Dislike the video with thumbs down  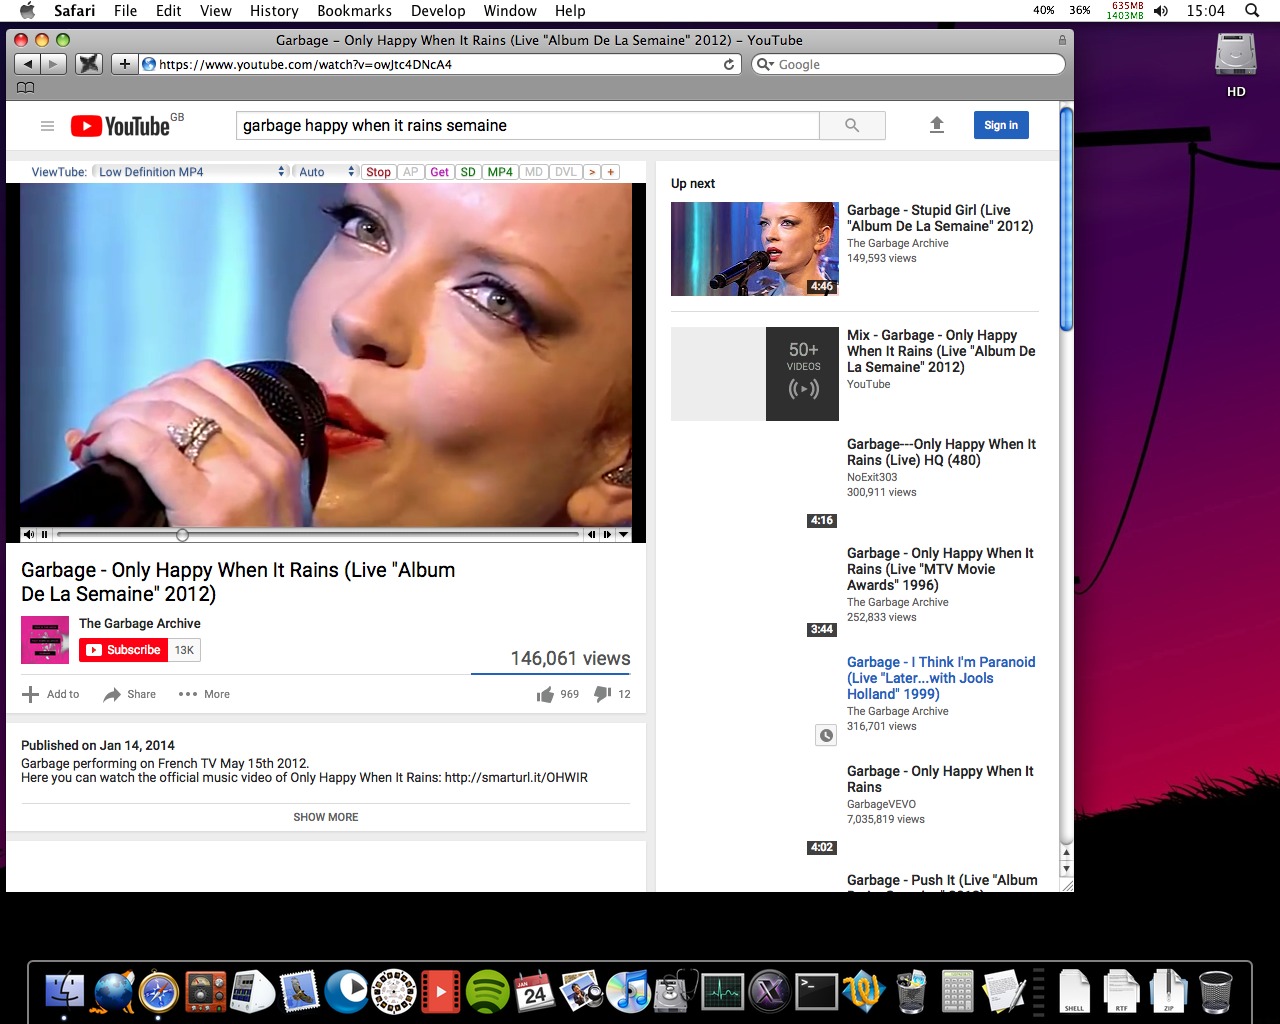tap(602, 694)
